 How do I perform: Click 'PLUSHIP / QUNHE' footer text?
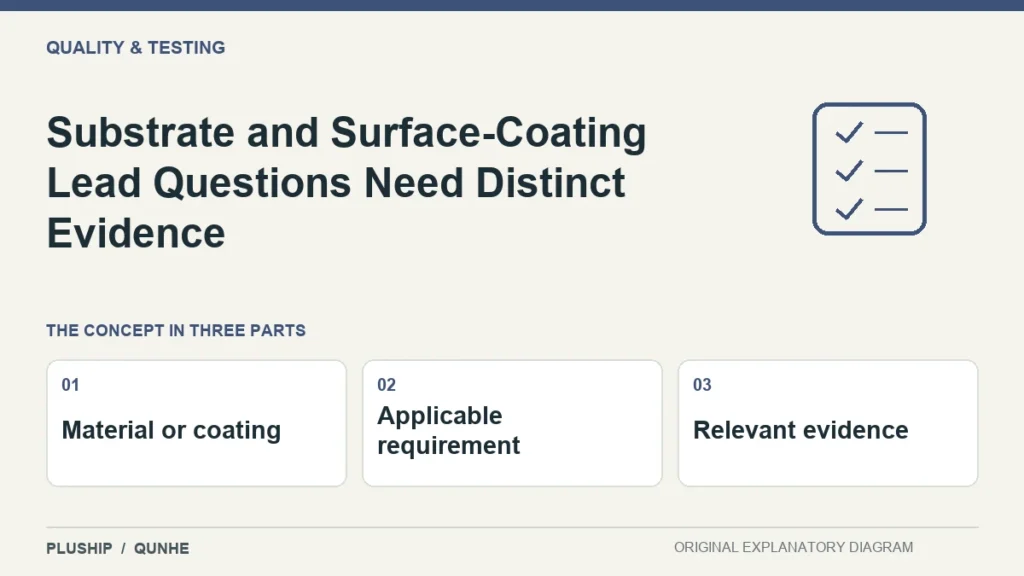[x=118, y=549]
